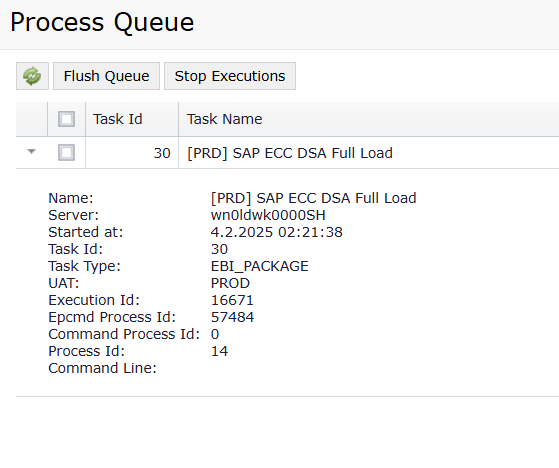Viewport: 559px width, 468px height.
Task: Click the Started at timestamp value
Action: [277, 232]
